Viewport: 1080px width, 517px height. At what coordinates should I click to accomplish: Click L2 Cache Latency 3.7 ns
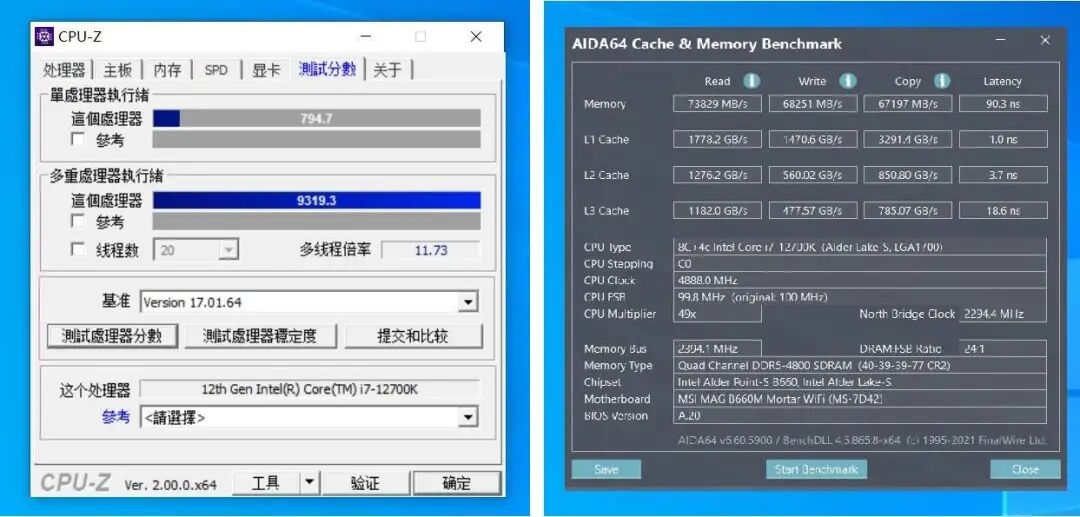pos(1003,175)
